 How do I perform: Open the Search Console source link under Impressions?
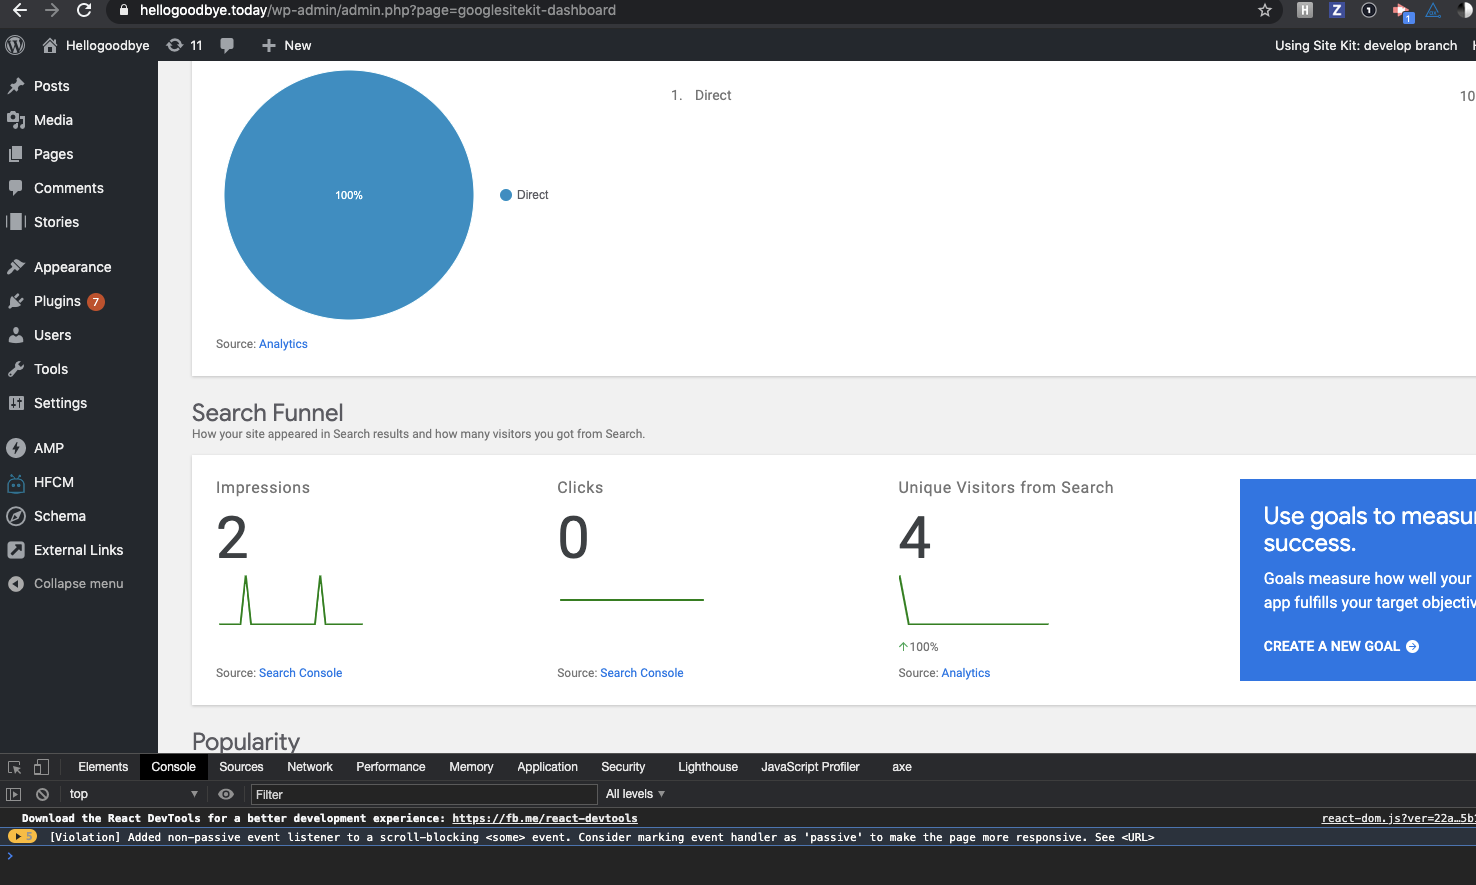point(300,672)
